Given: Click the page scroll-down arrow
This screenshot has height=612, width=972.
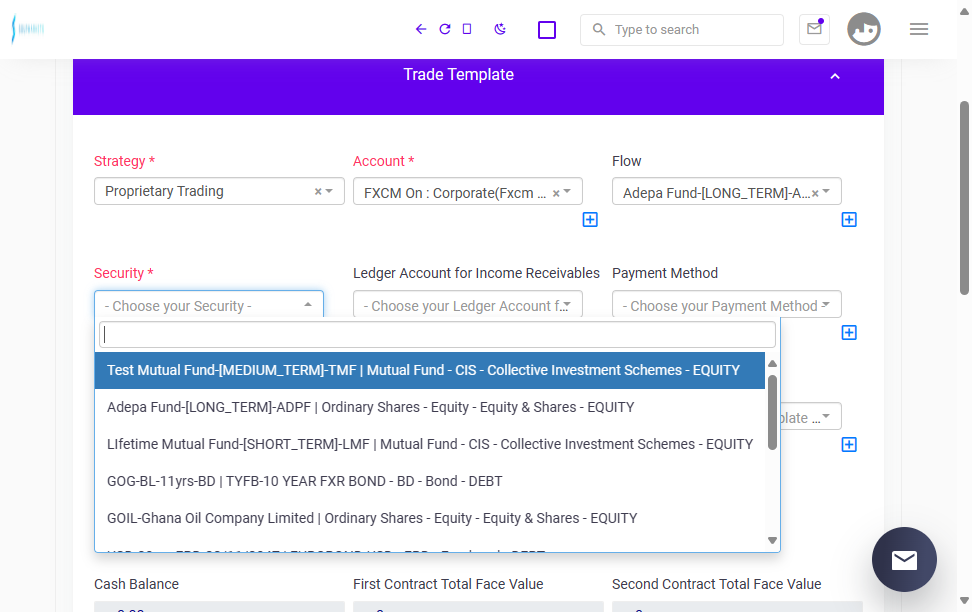Looking at the screenshot, I should 964,600.
